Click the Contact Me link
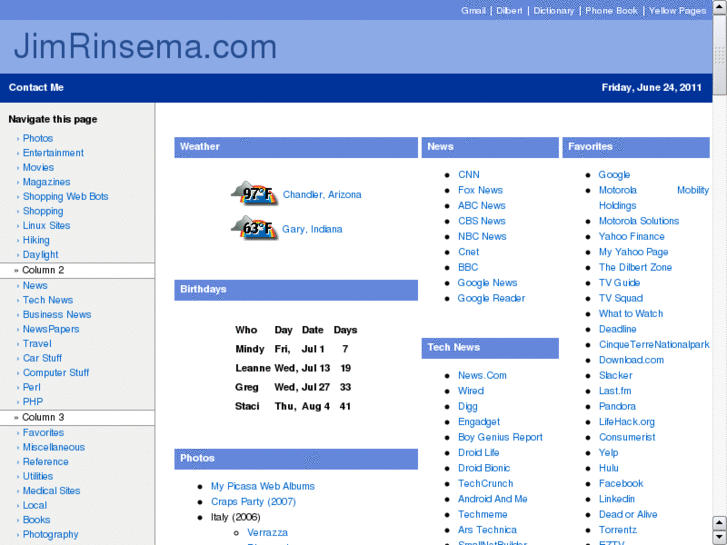 36,87
